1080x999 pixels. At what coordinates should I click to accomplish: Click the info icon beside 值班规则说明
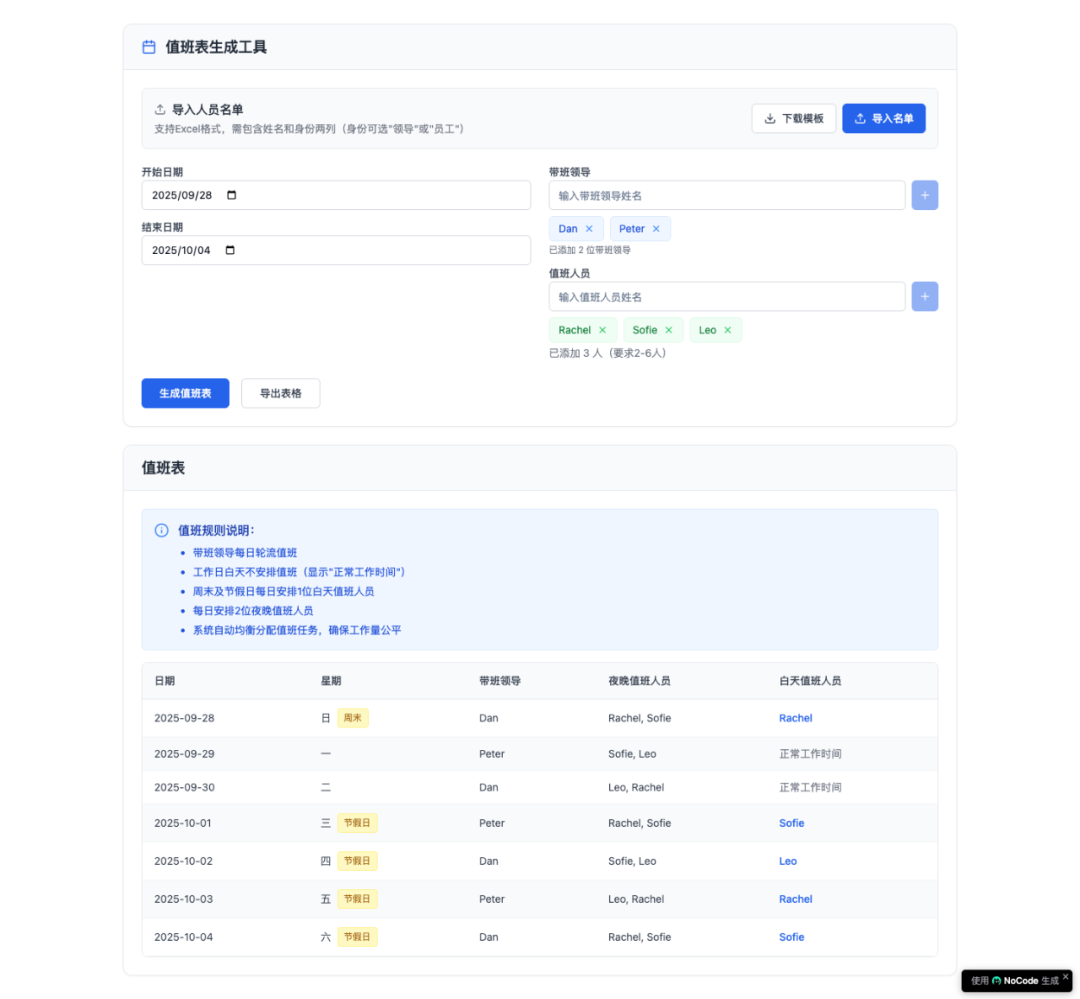coord(161,531)
